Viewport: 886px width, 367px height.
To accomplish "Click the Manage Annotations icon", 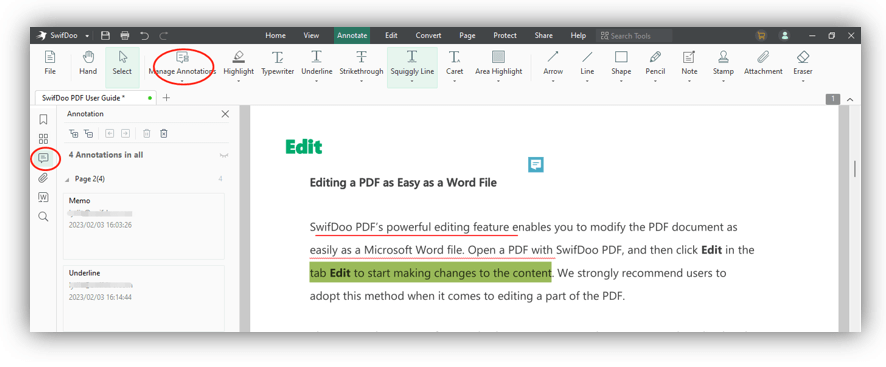I will click(x=182, y=58).
